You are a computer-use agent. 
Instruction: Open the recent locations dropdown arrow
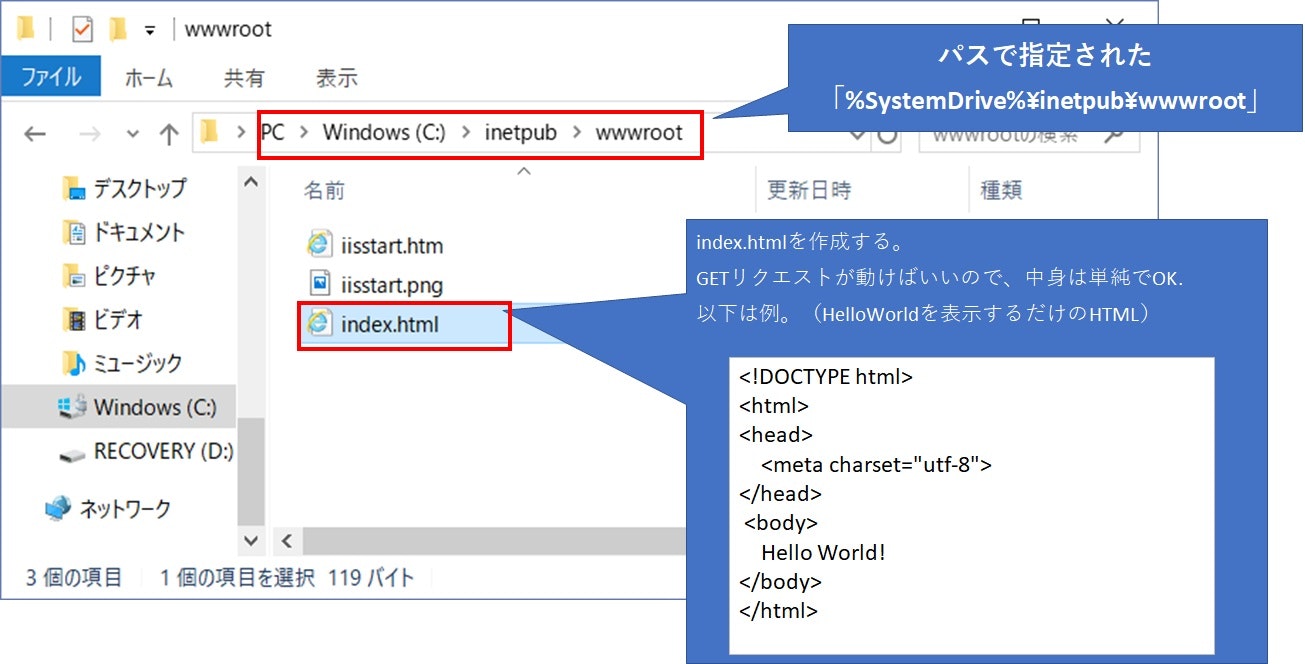click(x=132, y=134)
